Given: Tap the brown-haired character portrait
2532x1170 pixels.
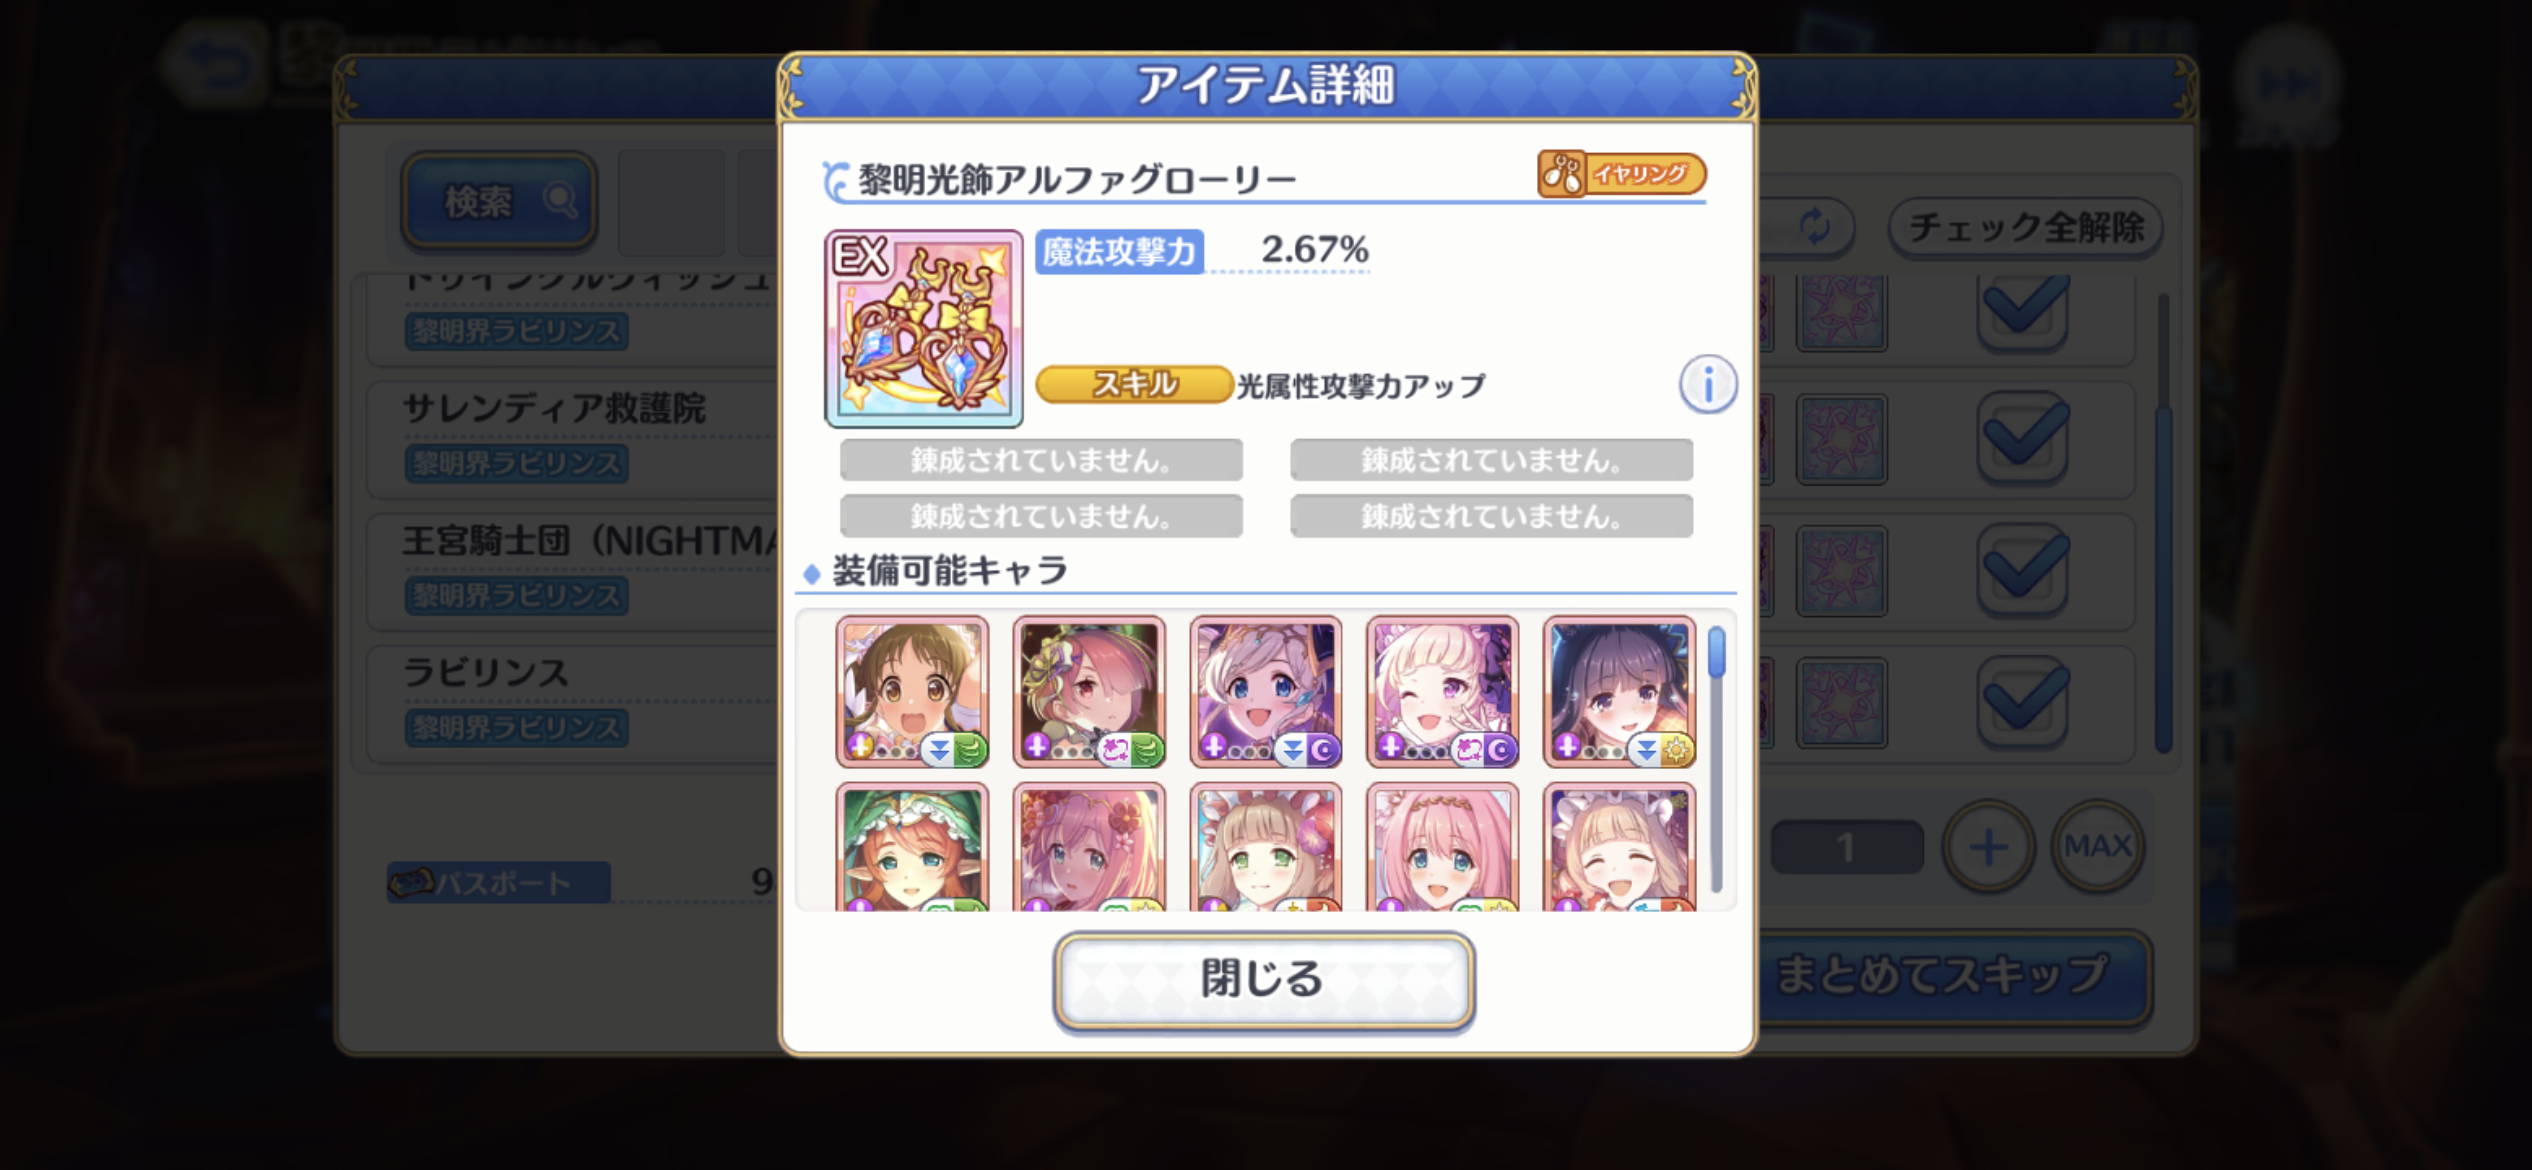Looking at the screenshot, I should (912, 692).
